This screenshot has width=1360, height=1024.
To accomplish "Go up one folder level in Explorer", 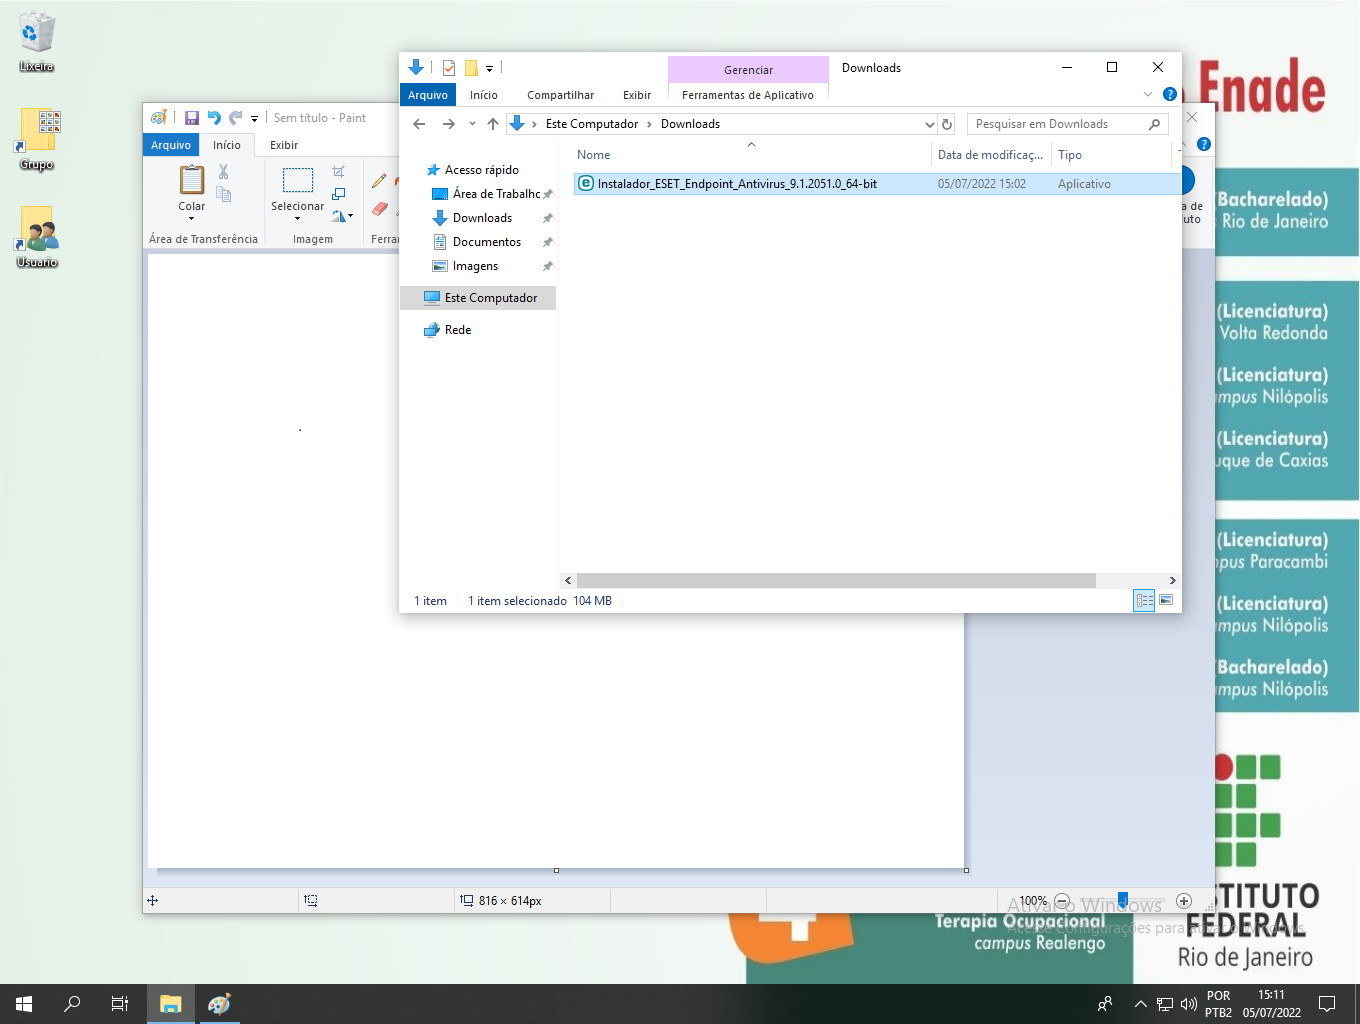I will point(493,124).
